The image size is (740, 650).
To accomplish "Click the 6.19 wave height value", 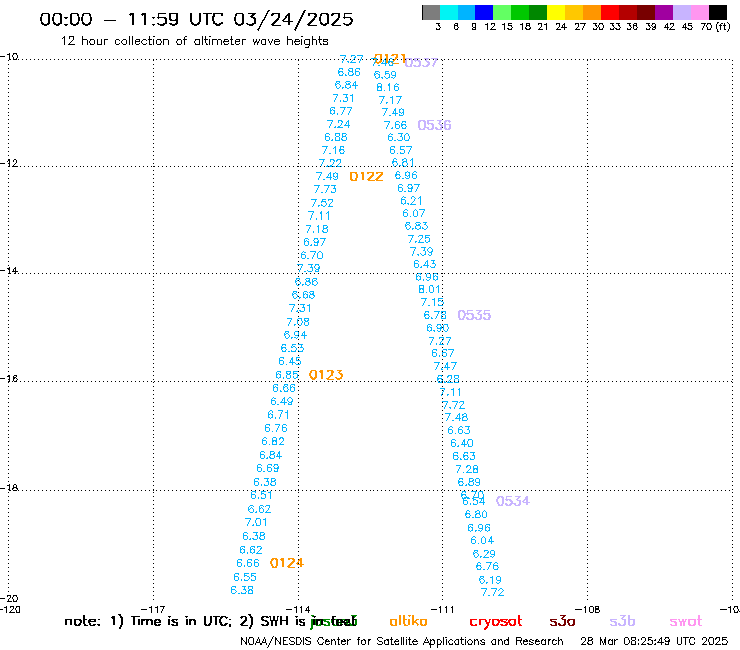I will [x=490, y=580].
